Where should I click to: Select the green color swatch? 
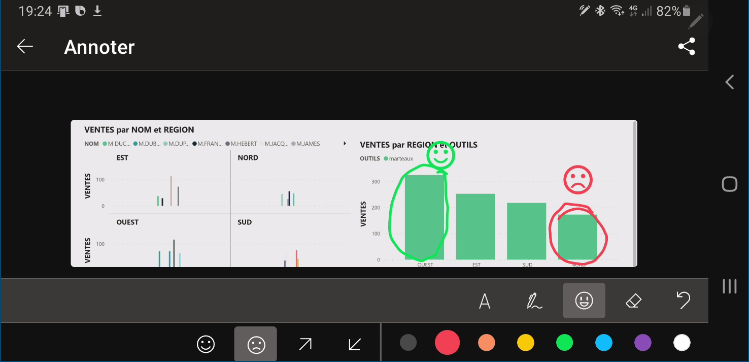pyautogui.click(x=565, y=342)
